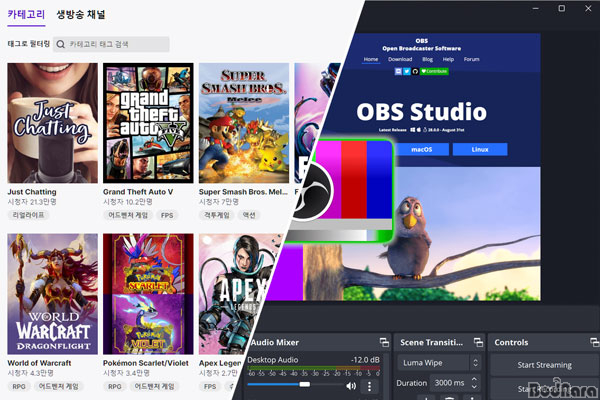Open the Grand Theft Auto V cover

[148, 123]
